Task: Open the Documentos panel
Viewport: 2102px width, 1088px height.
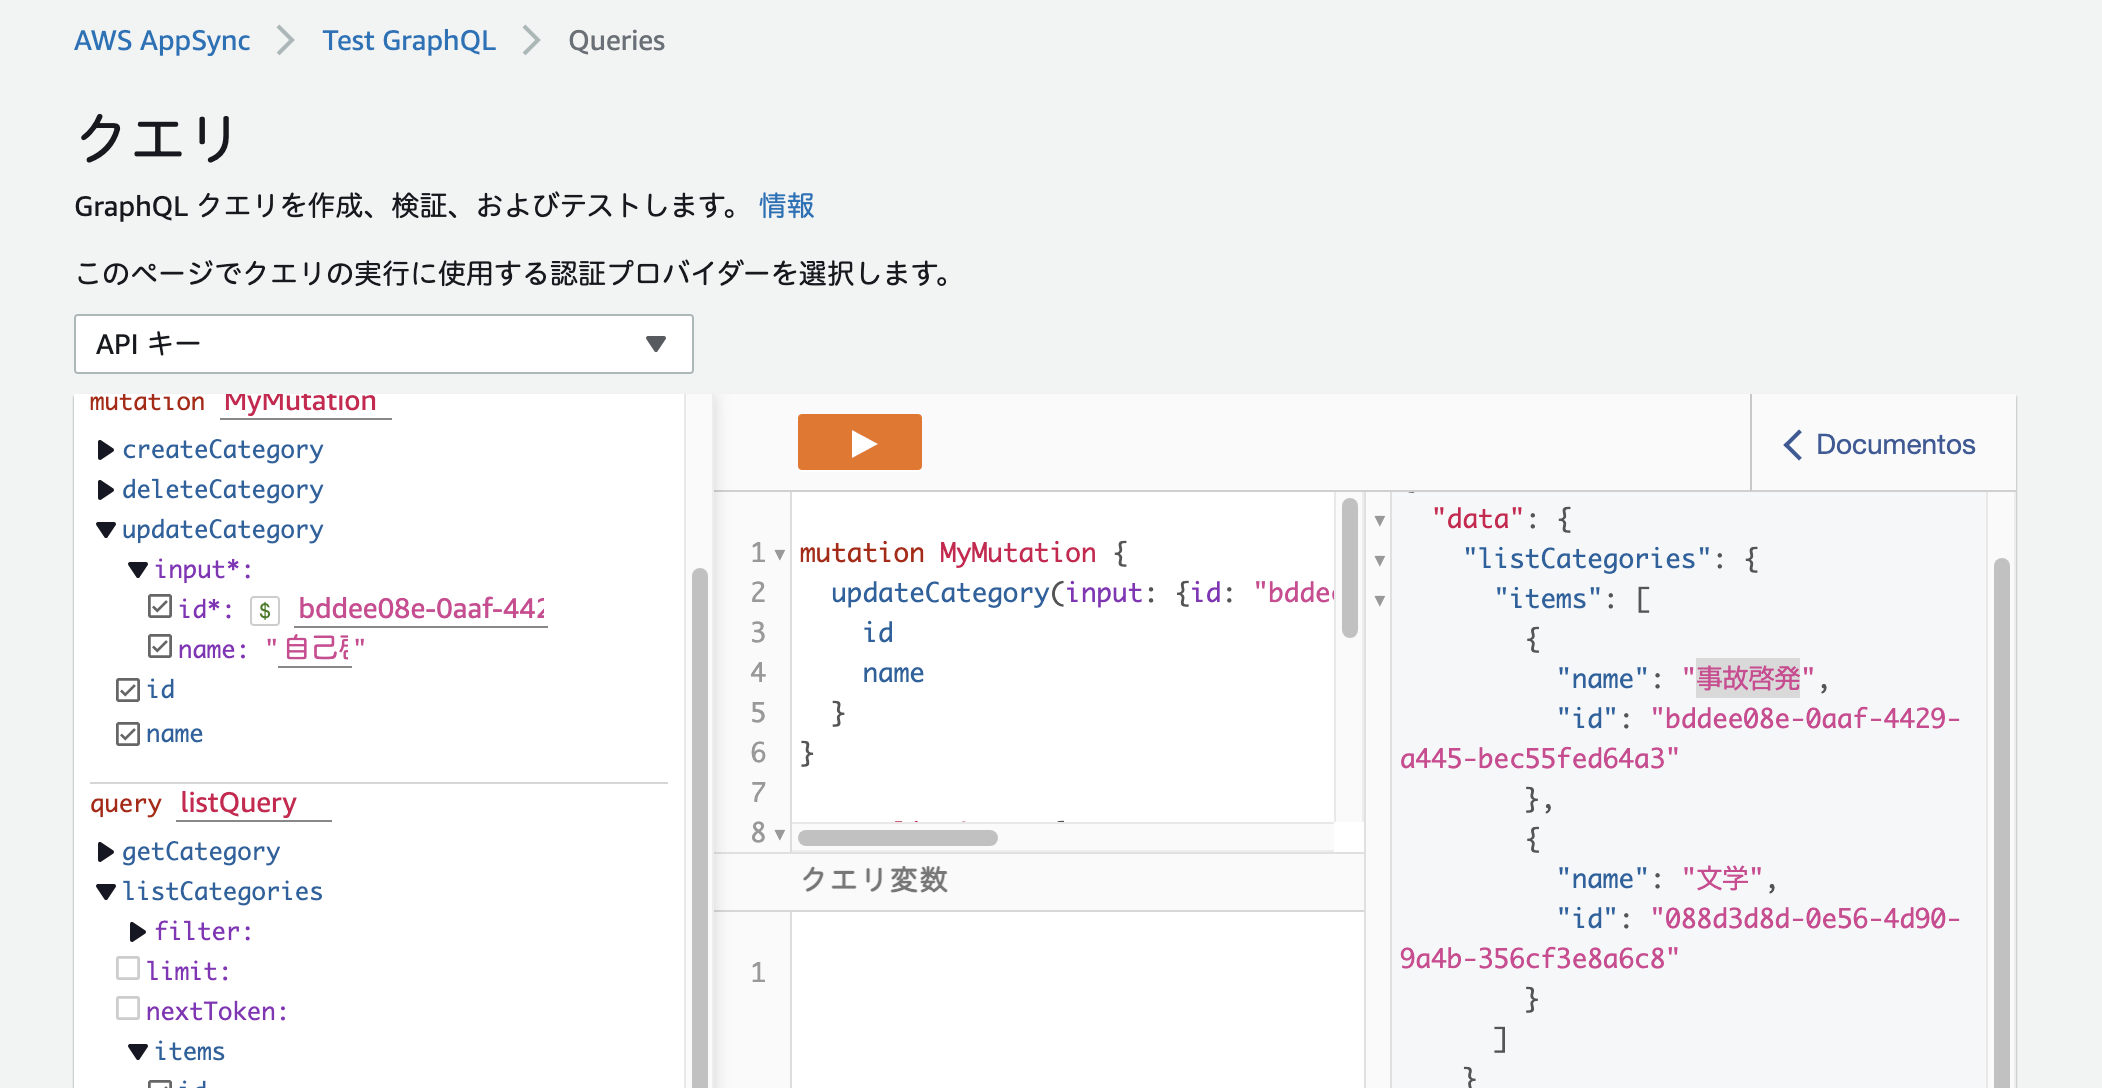Action: click(x=1880, y=444)
